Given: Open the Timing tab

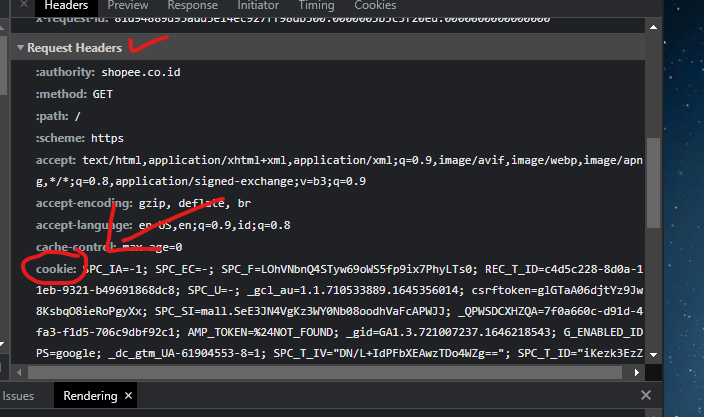Looking at the screenshot, I should point(317,5).
